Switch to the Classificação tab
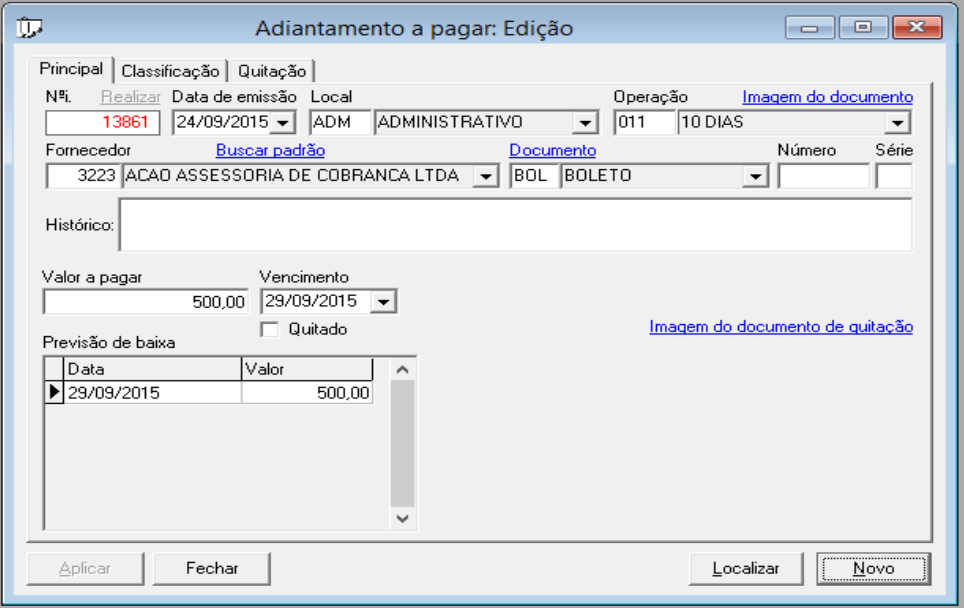964x608 pixels. 171,71
